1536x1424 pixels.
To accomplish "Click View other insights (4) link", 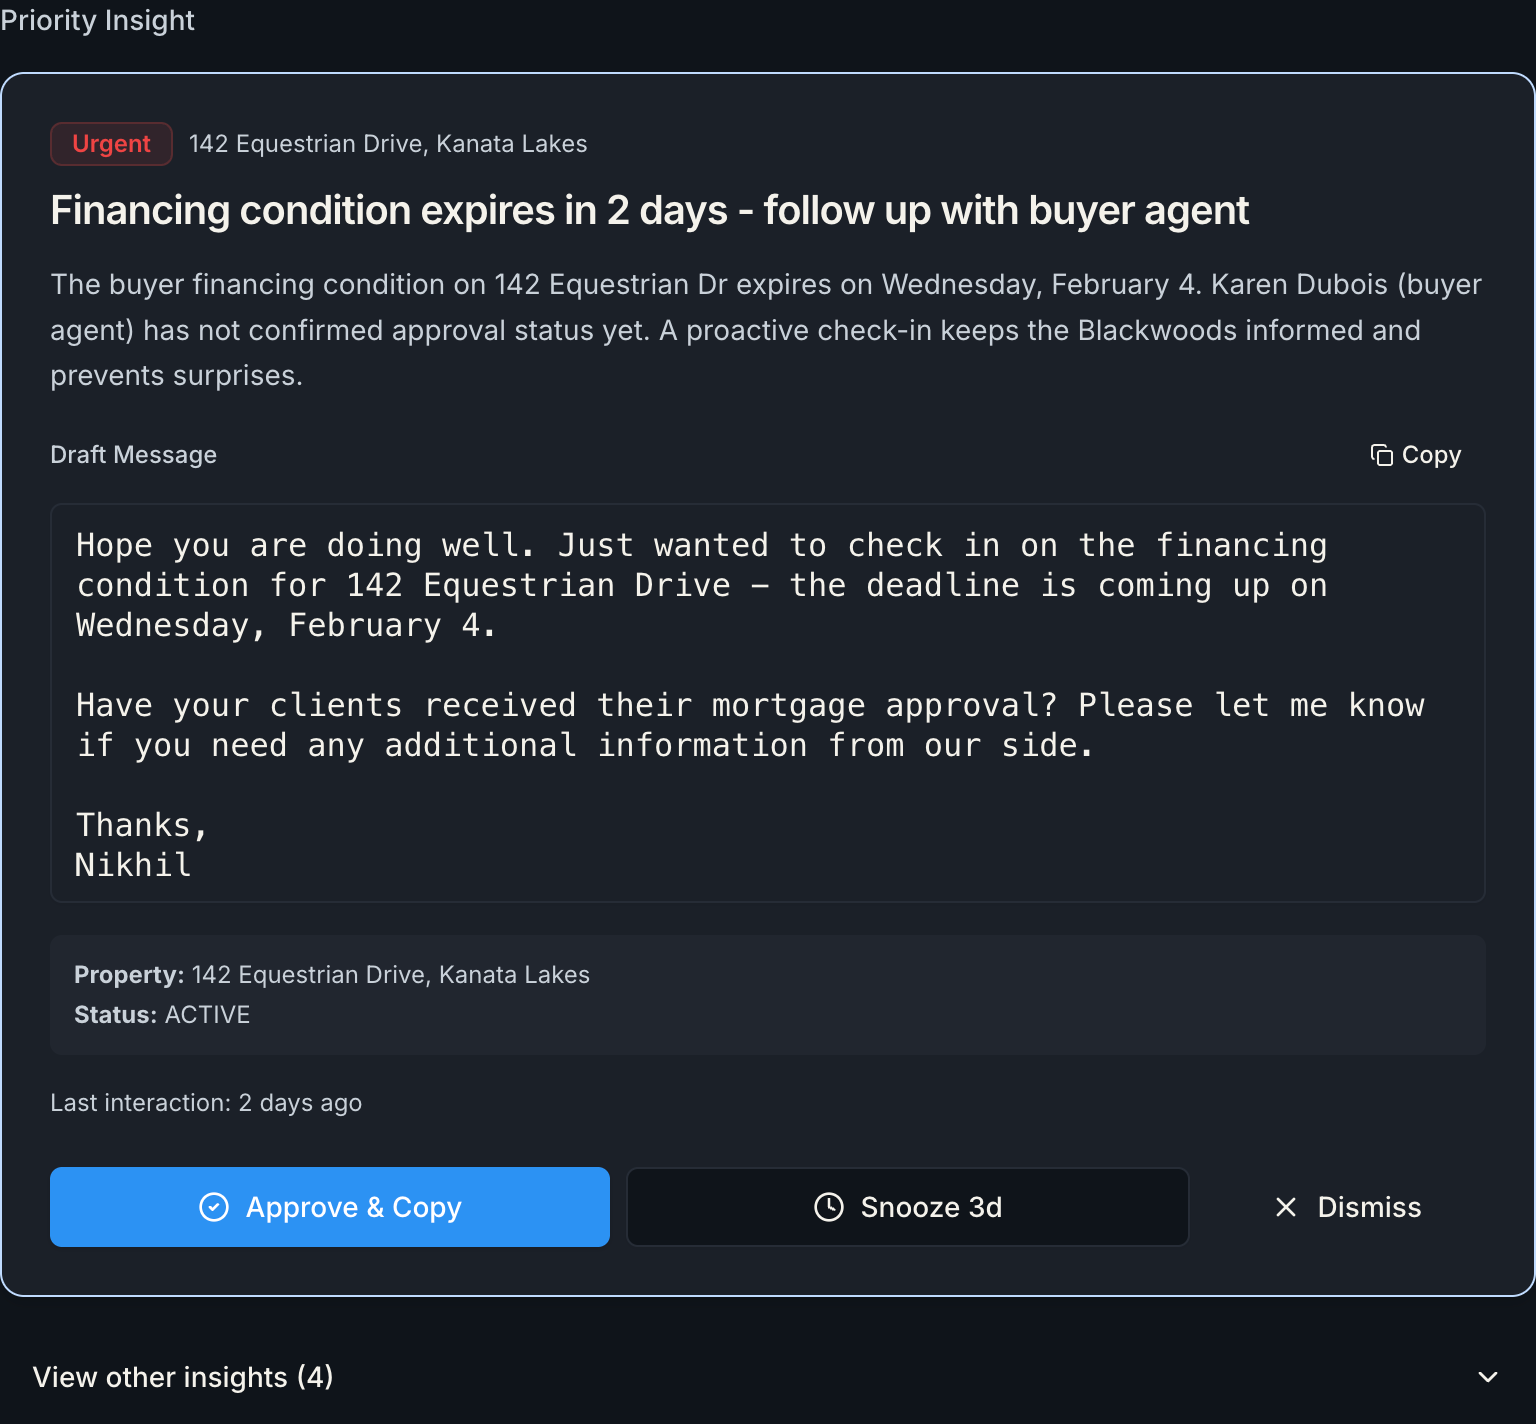I will tap(183, 1377).
